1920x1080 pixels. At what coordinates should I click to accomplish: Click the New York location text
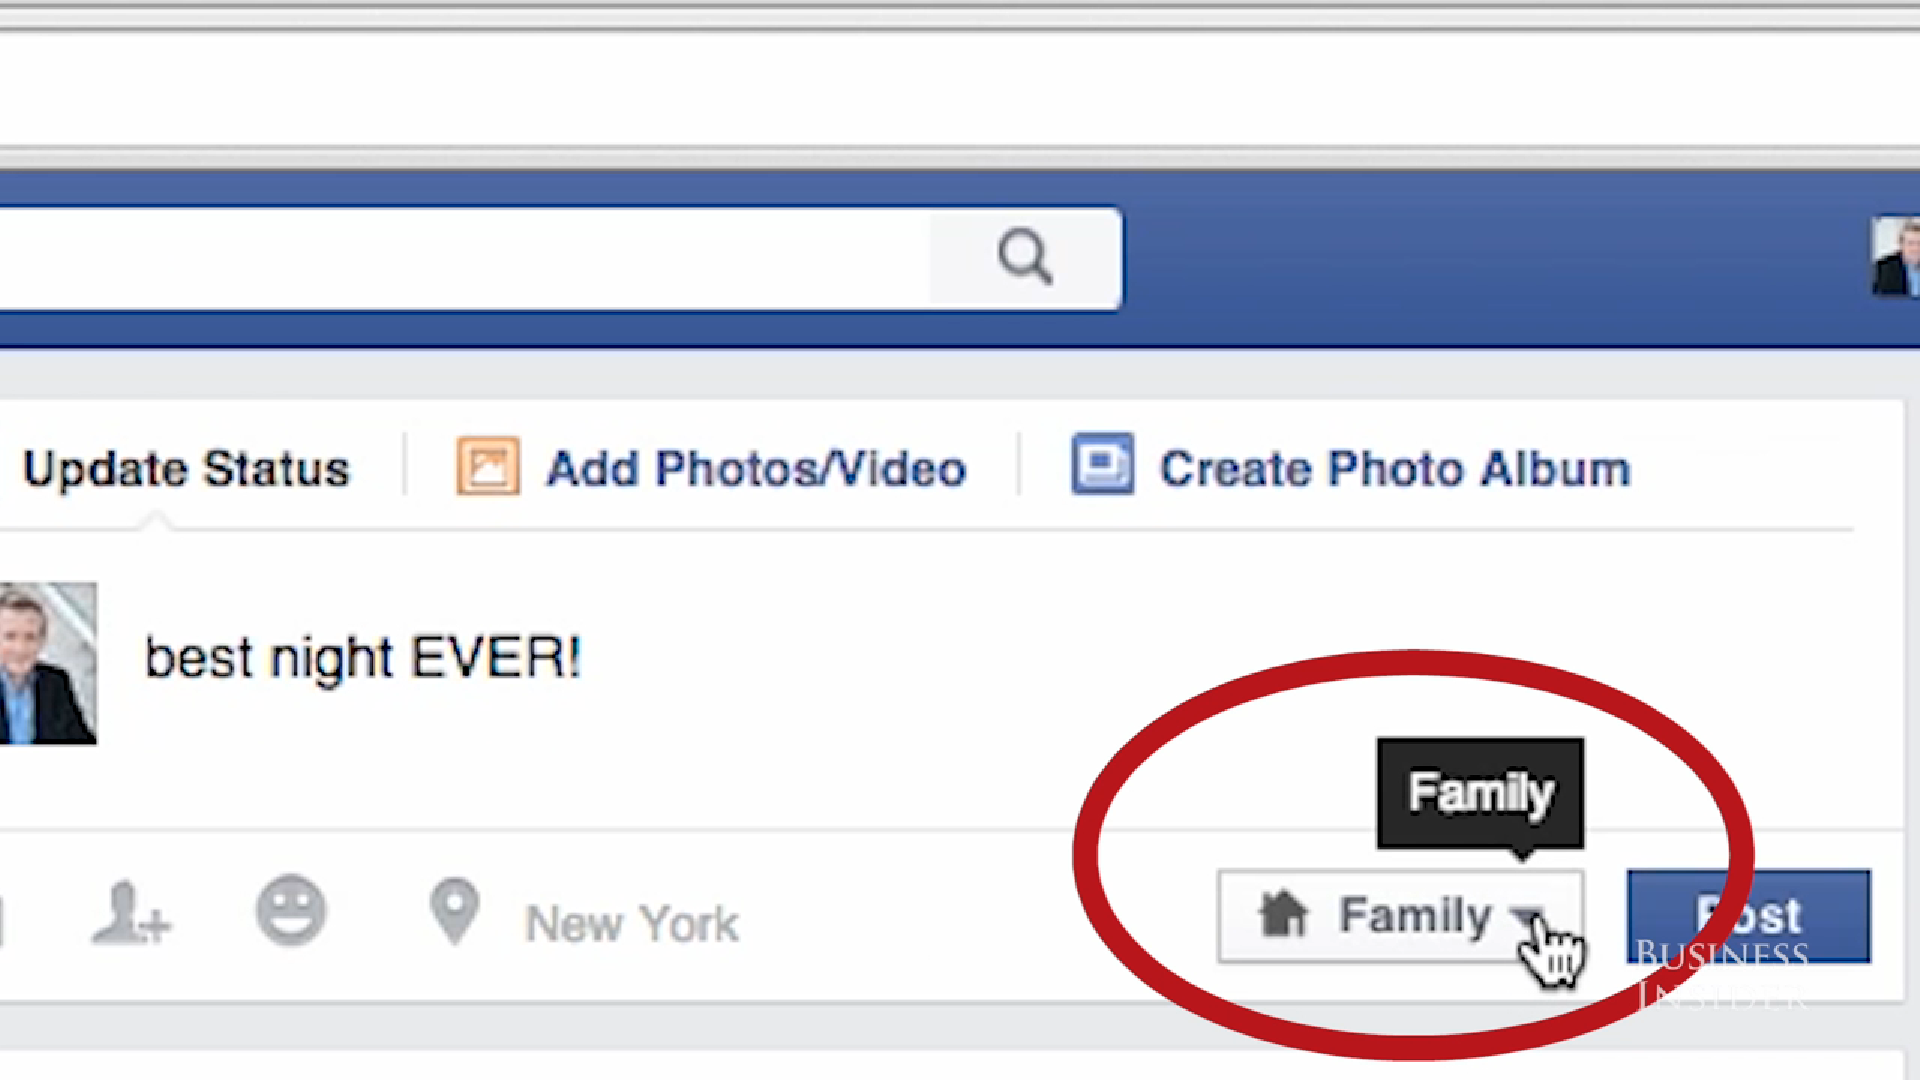click(632, 924)
